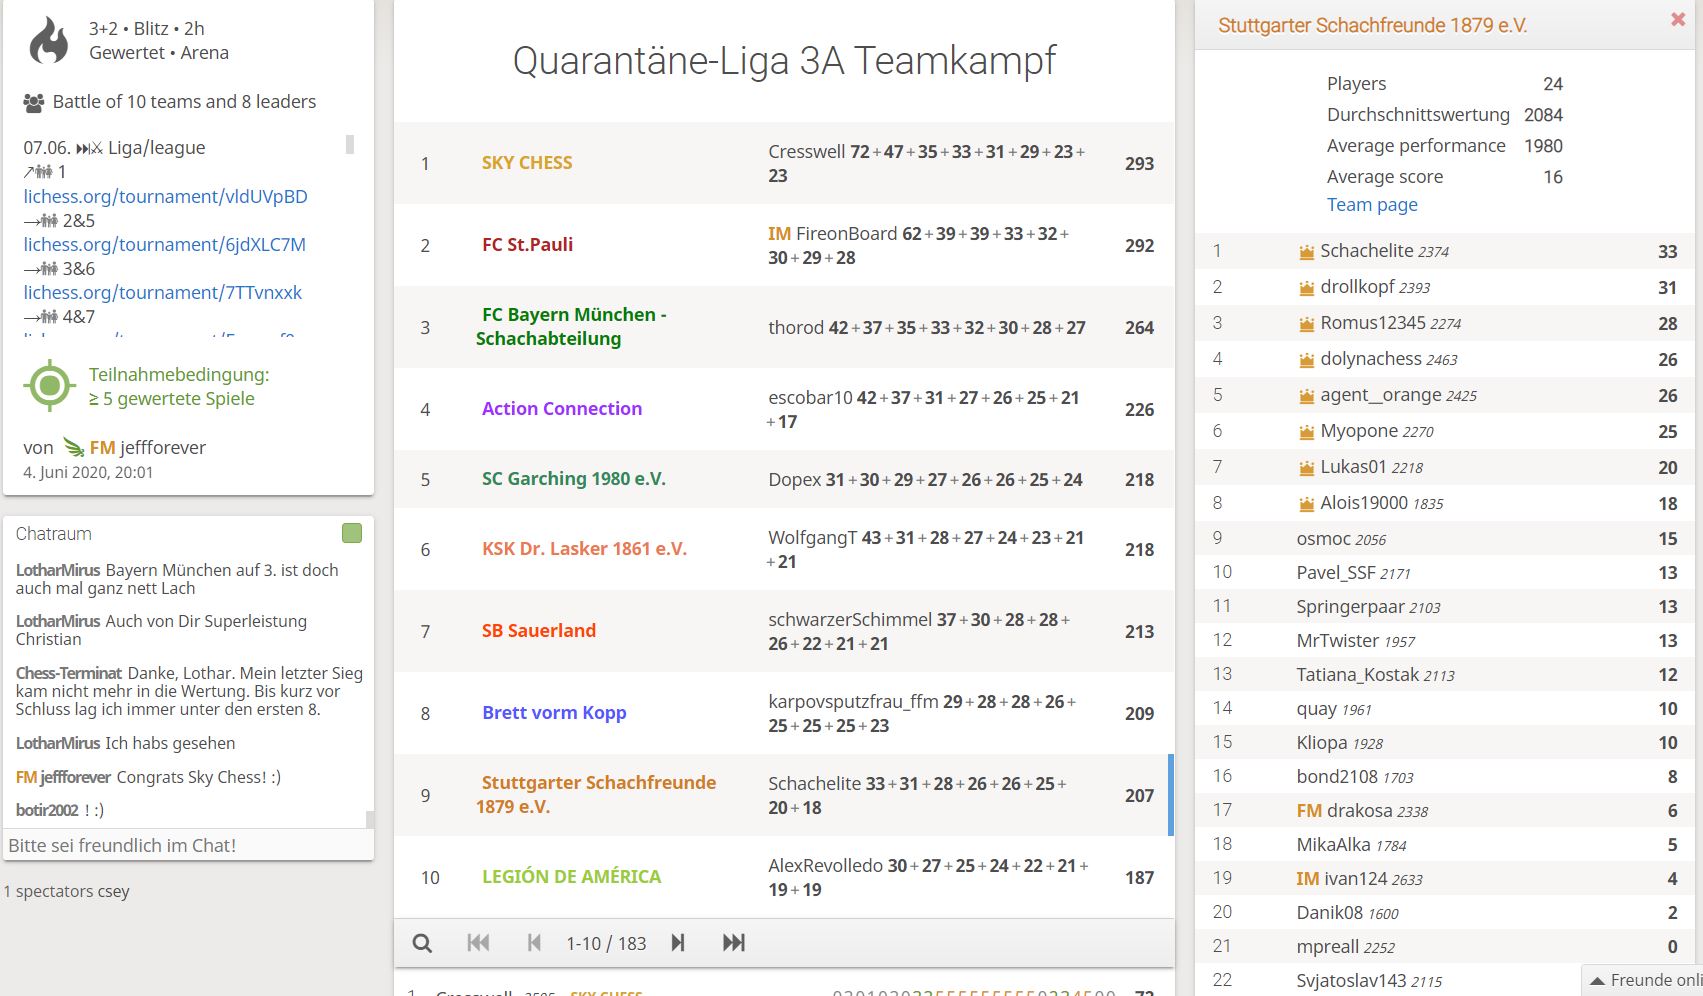Jump to last page of standings
Screen dimensions: 1703x996
click(734, 943)
